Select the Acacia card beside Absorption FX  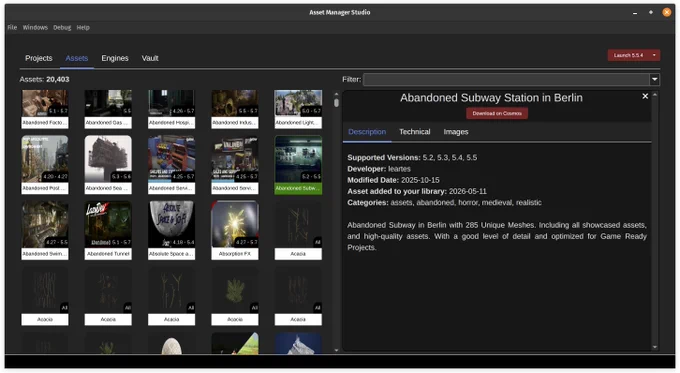pyautogui.click(x=298, y=230)
